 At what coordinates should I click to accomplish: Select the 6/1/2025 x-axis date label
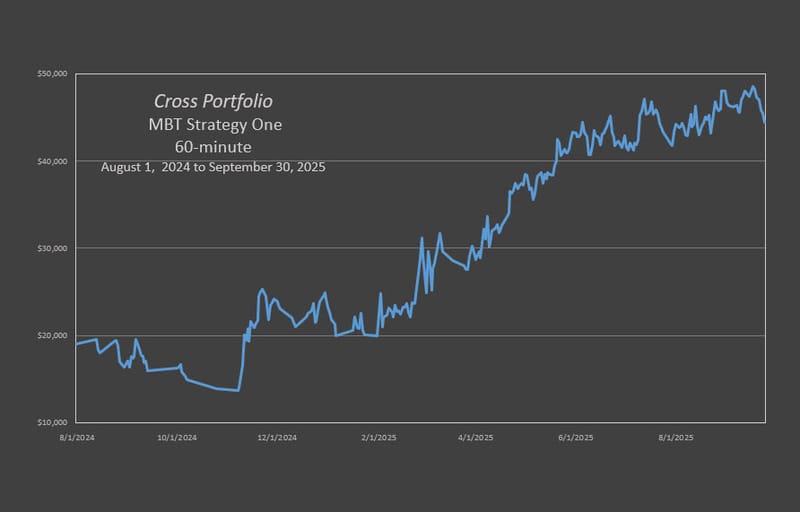pyautogui.click(x=575, y=437)
